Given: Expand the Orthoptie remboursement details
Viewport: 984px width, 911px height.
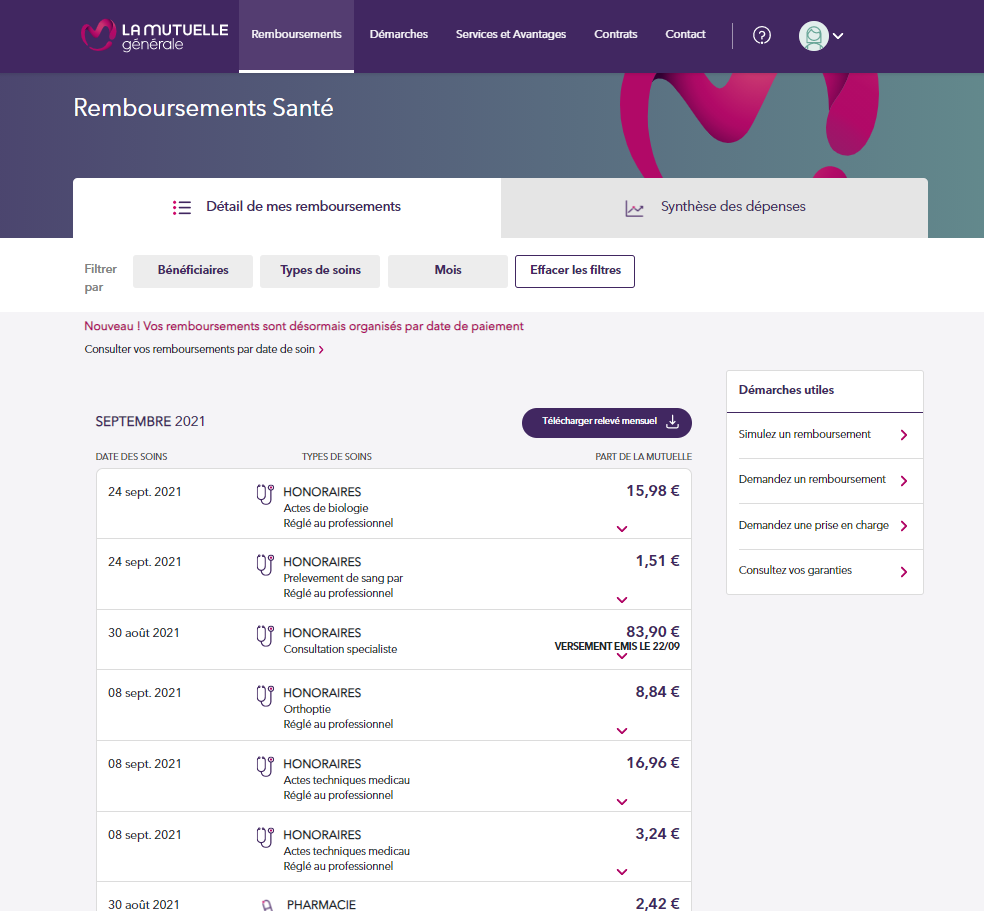Looking at the screenshot, I should 621,730.
